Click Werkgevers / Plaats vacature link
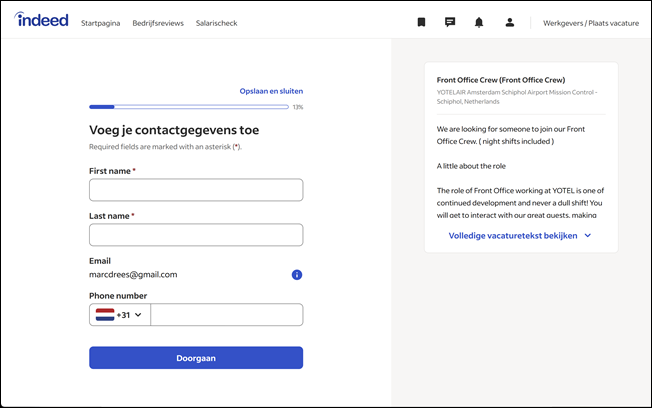This screenshot has width=652, height=408. pos(591,23)
